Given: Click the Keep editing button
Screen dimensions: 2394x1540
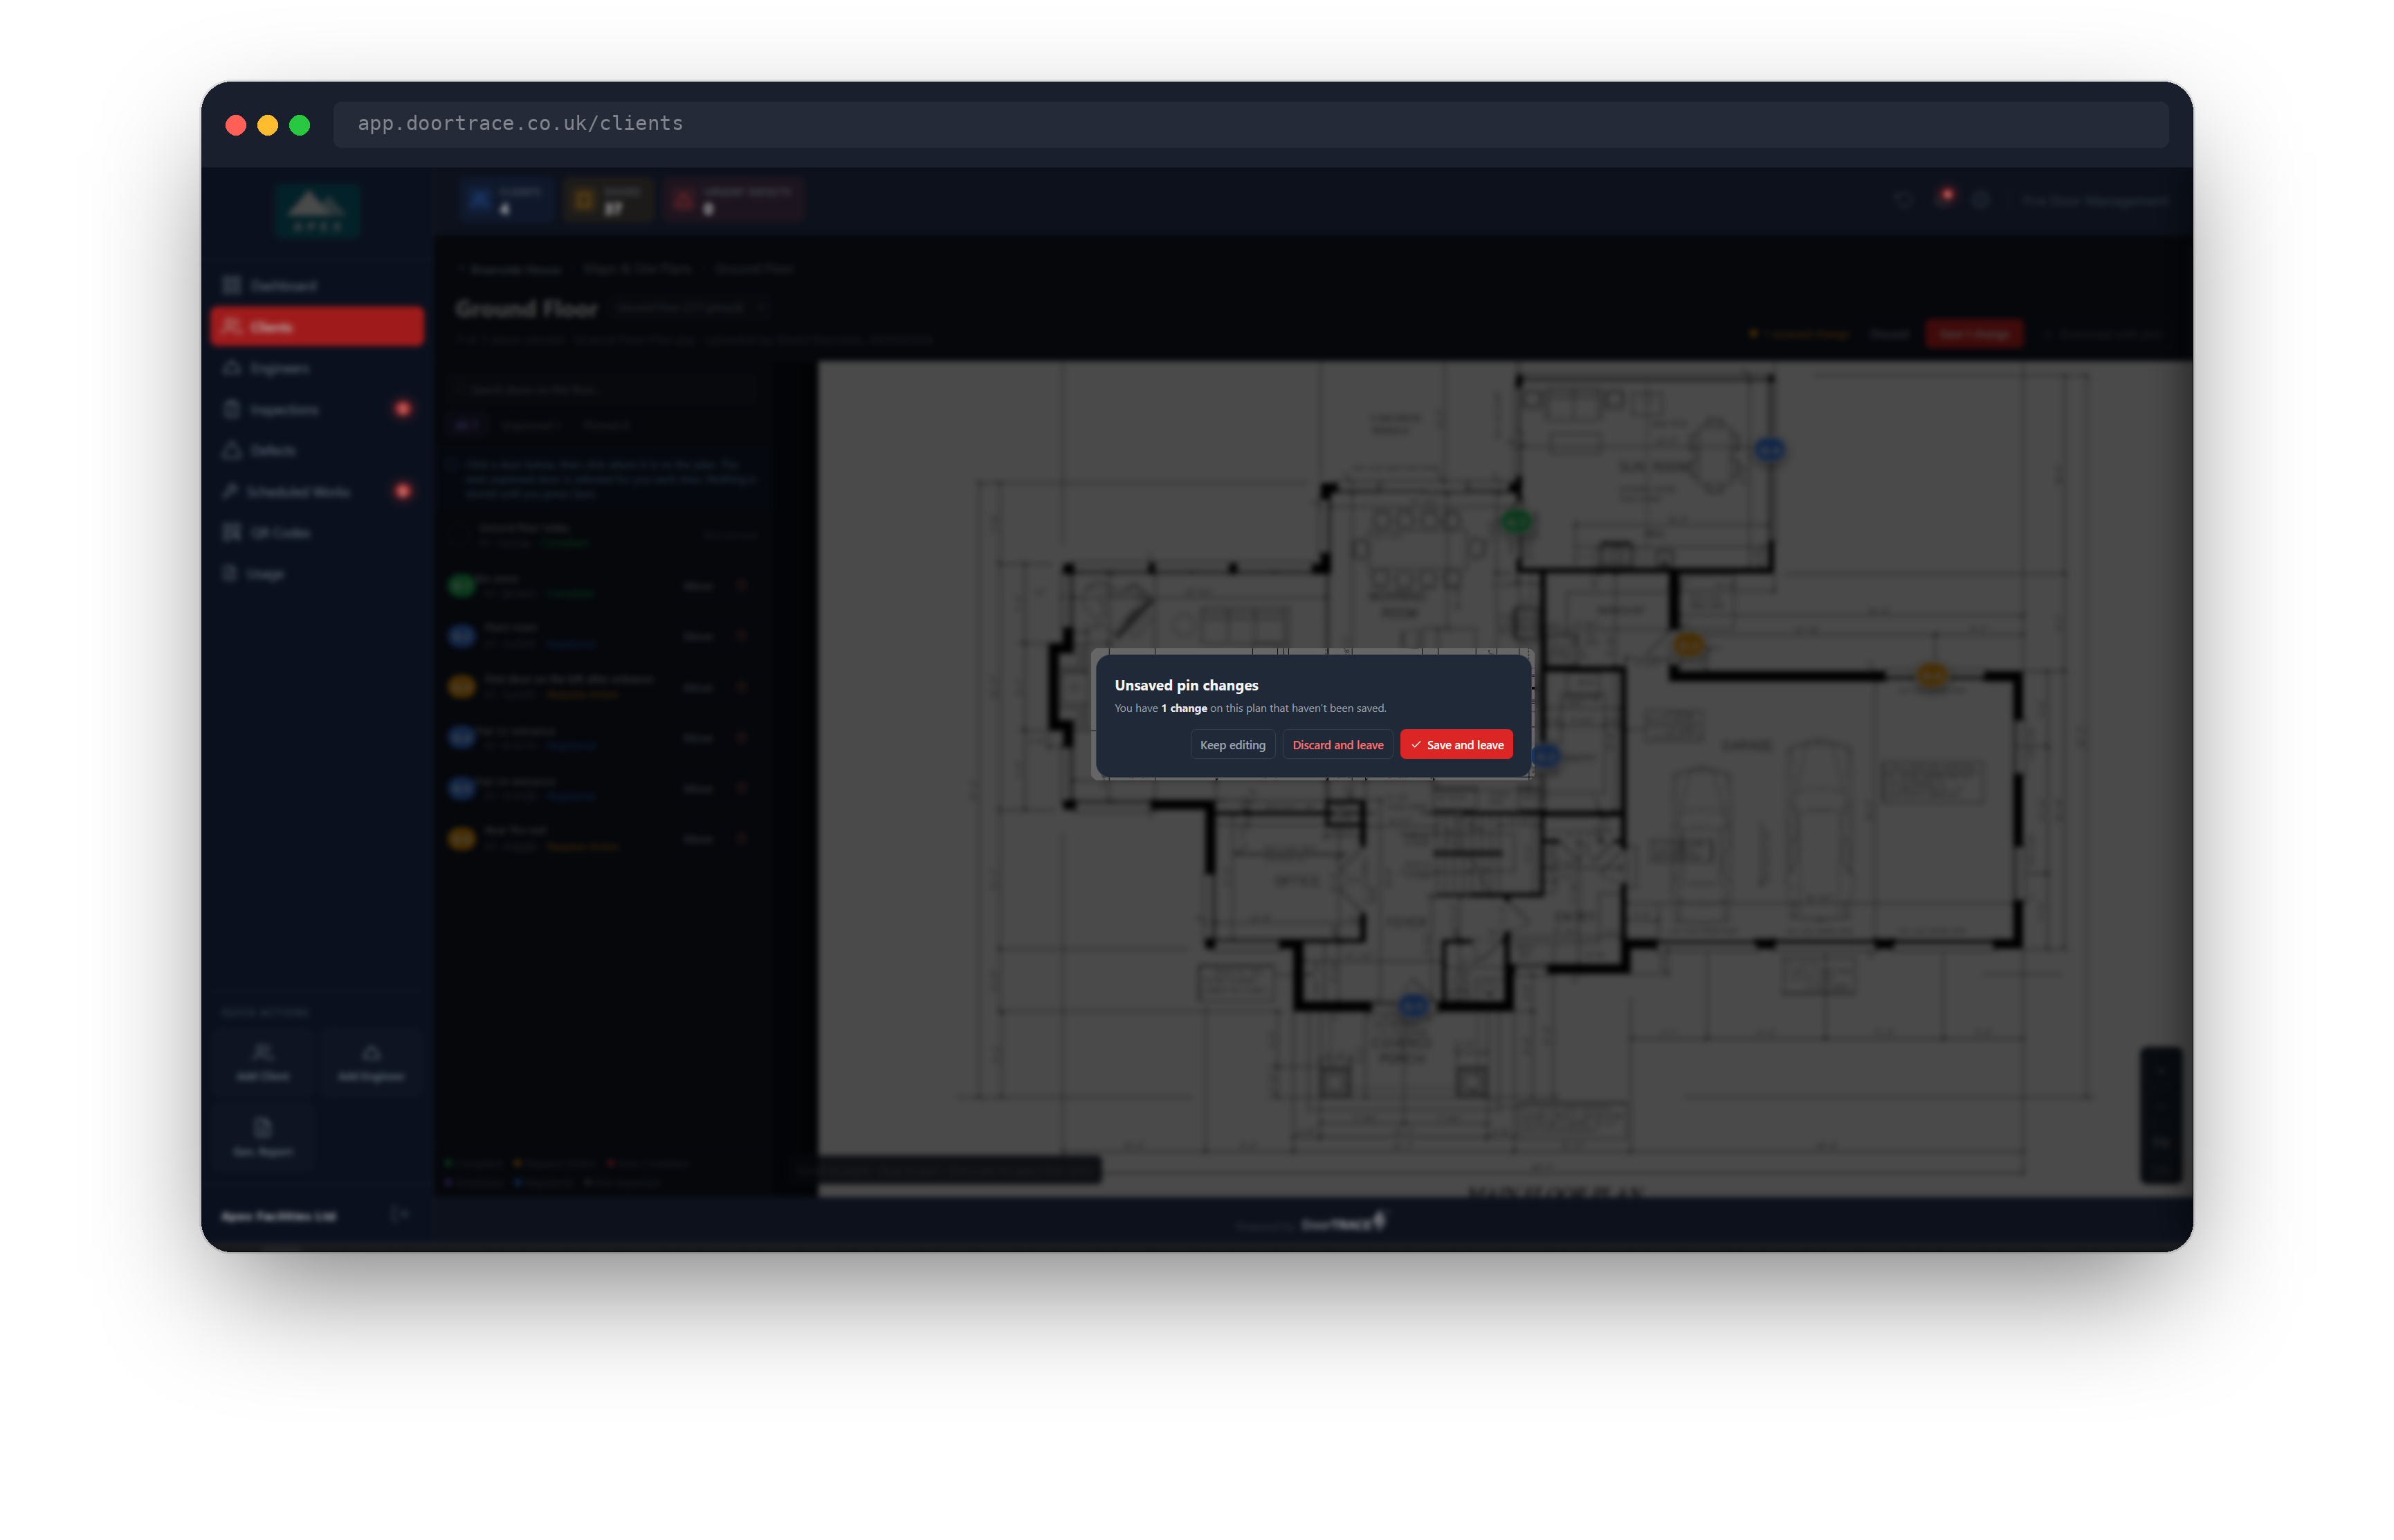Looking at the screenshot, I should 1232,745.
